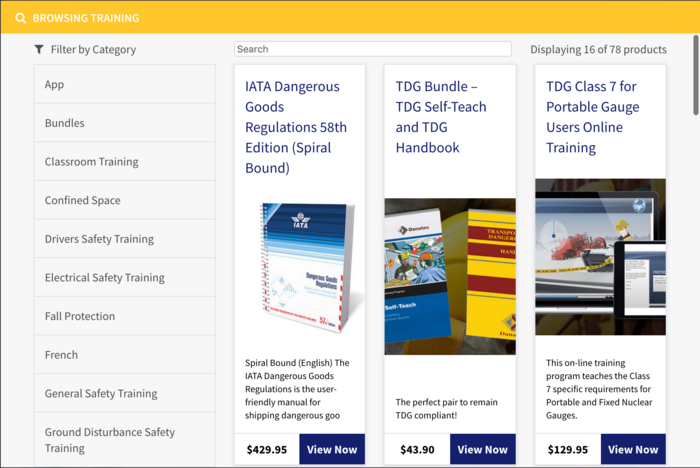Open TDG Class 7 Portable Gauge title
This screenshot has height=468, width=700.
pyautogui.click(x=592, y=117)
